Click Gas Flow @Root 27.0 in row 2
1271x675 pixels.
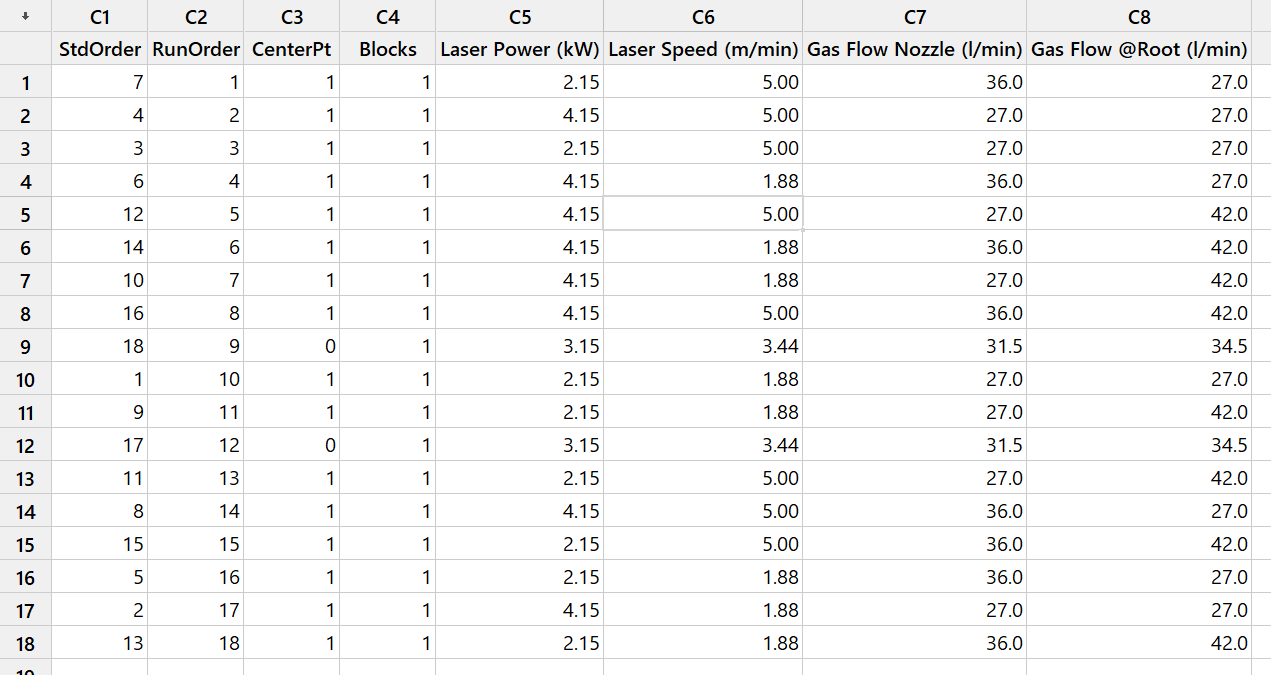click(x=1138, y=115)
